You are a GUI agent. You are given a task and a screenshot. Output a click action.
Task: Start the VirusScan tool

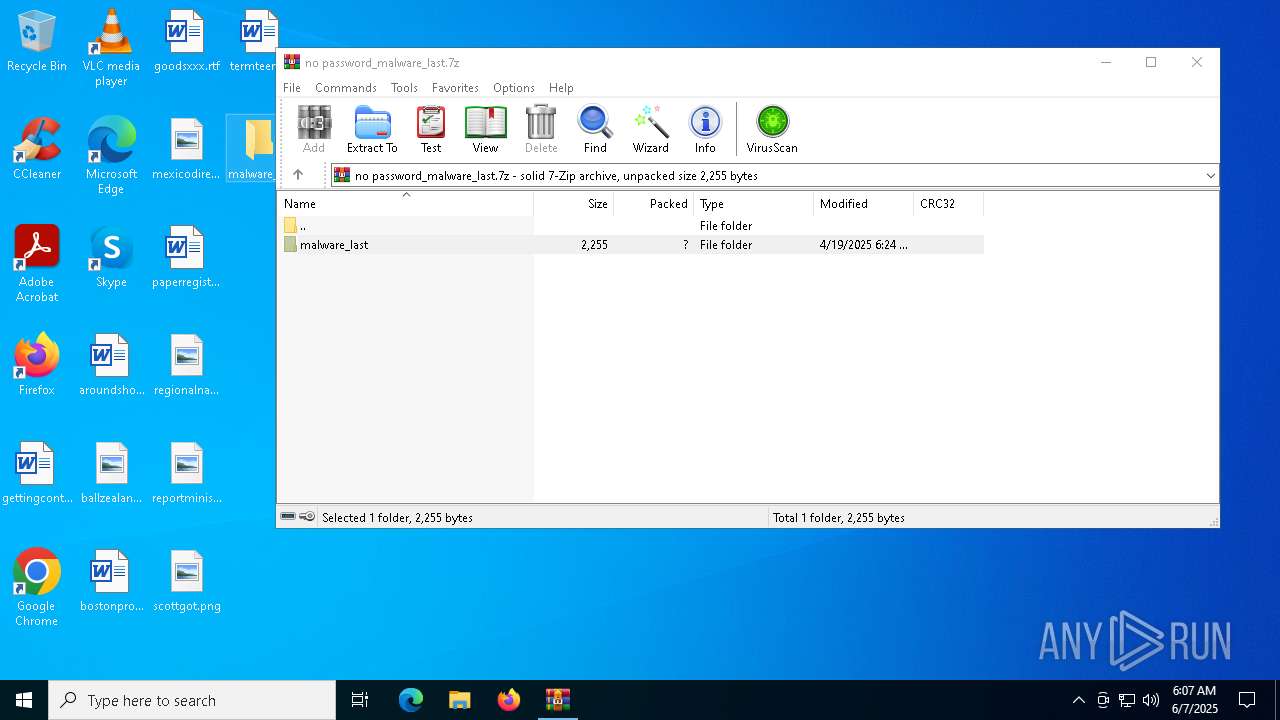[x=772, y=130]
